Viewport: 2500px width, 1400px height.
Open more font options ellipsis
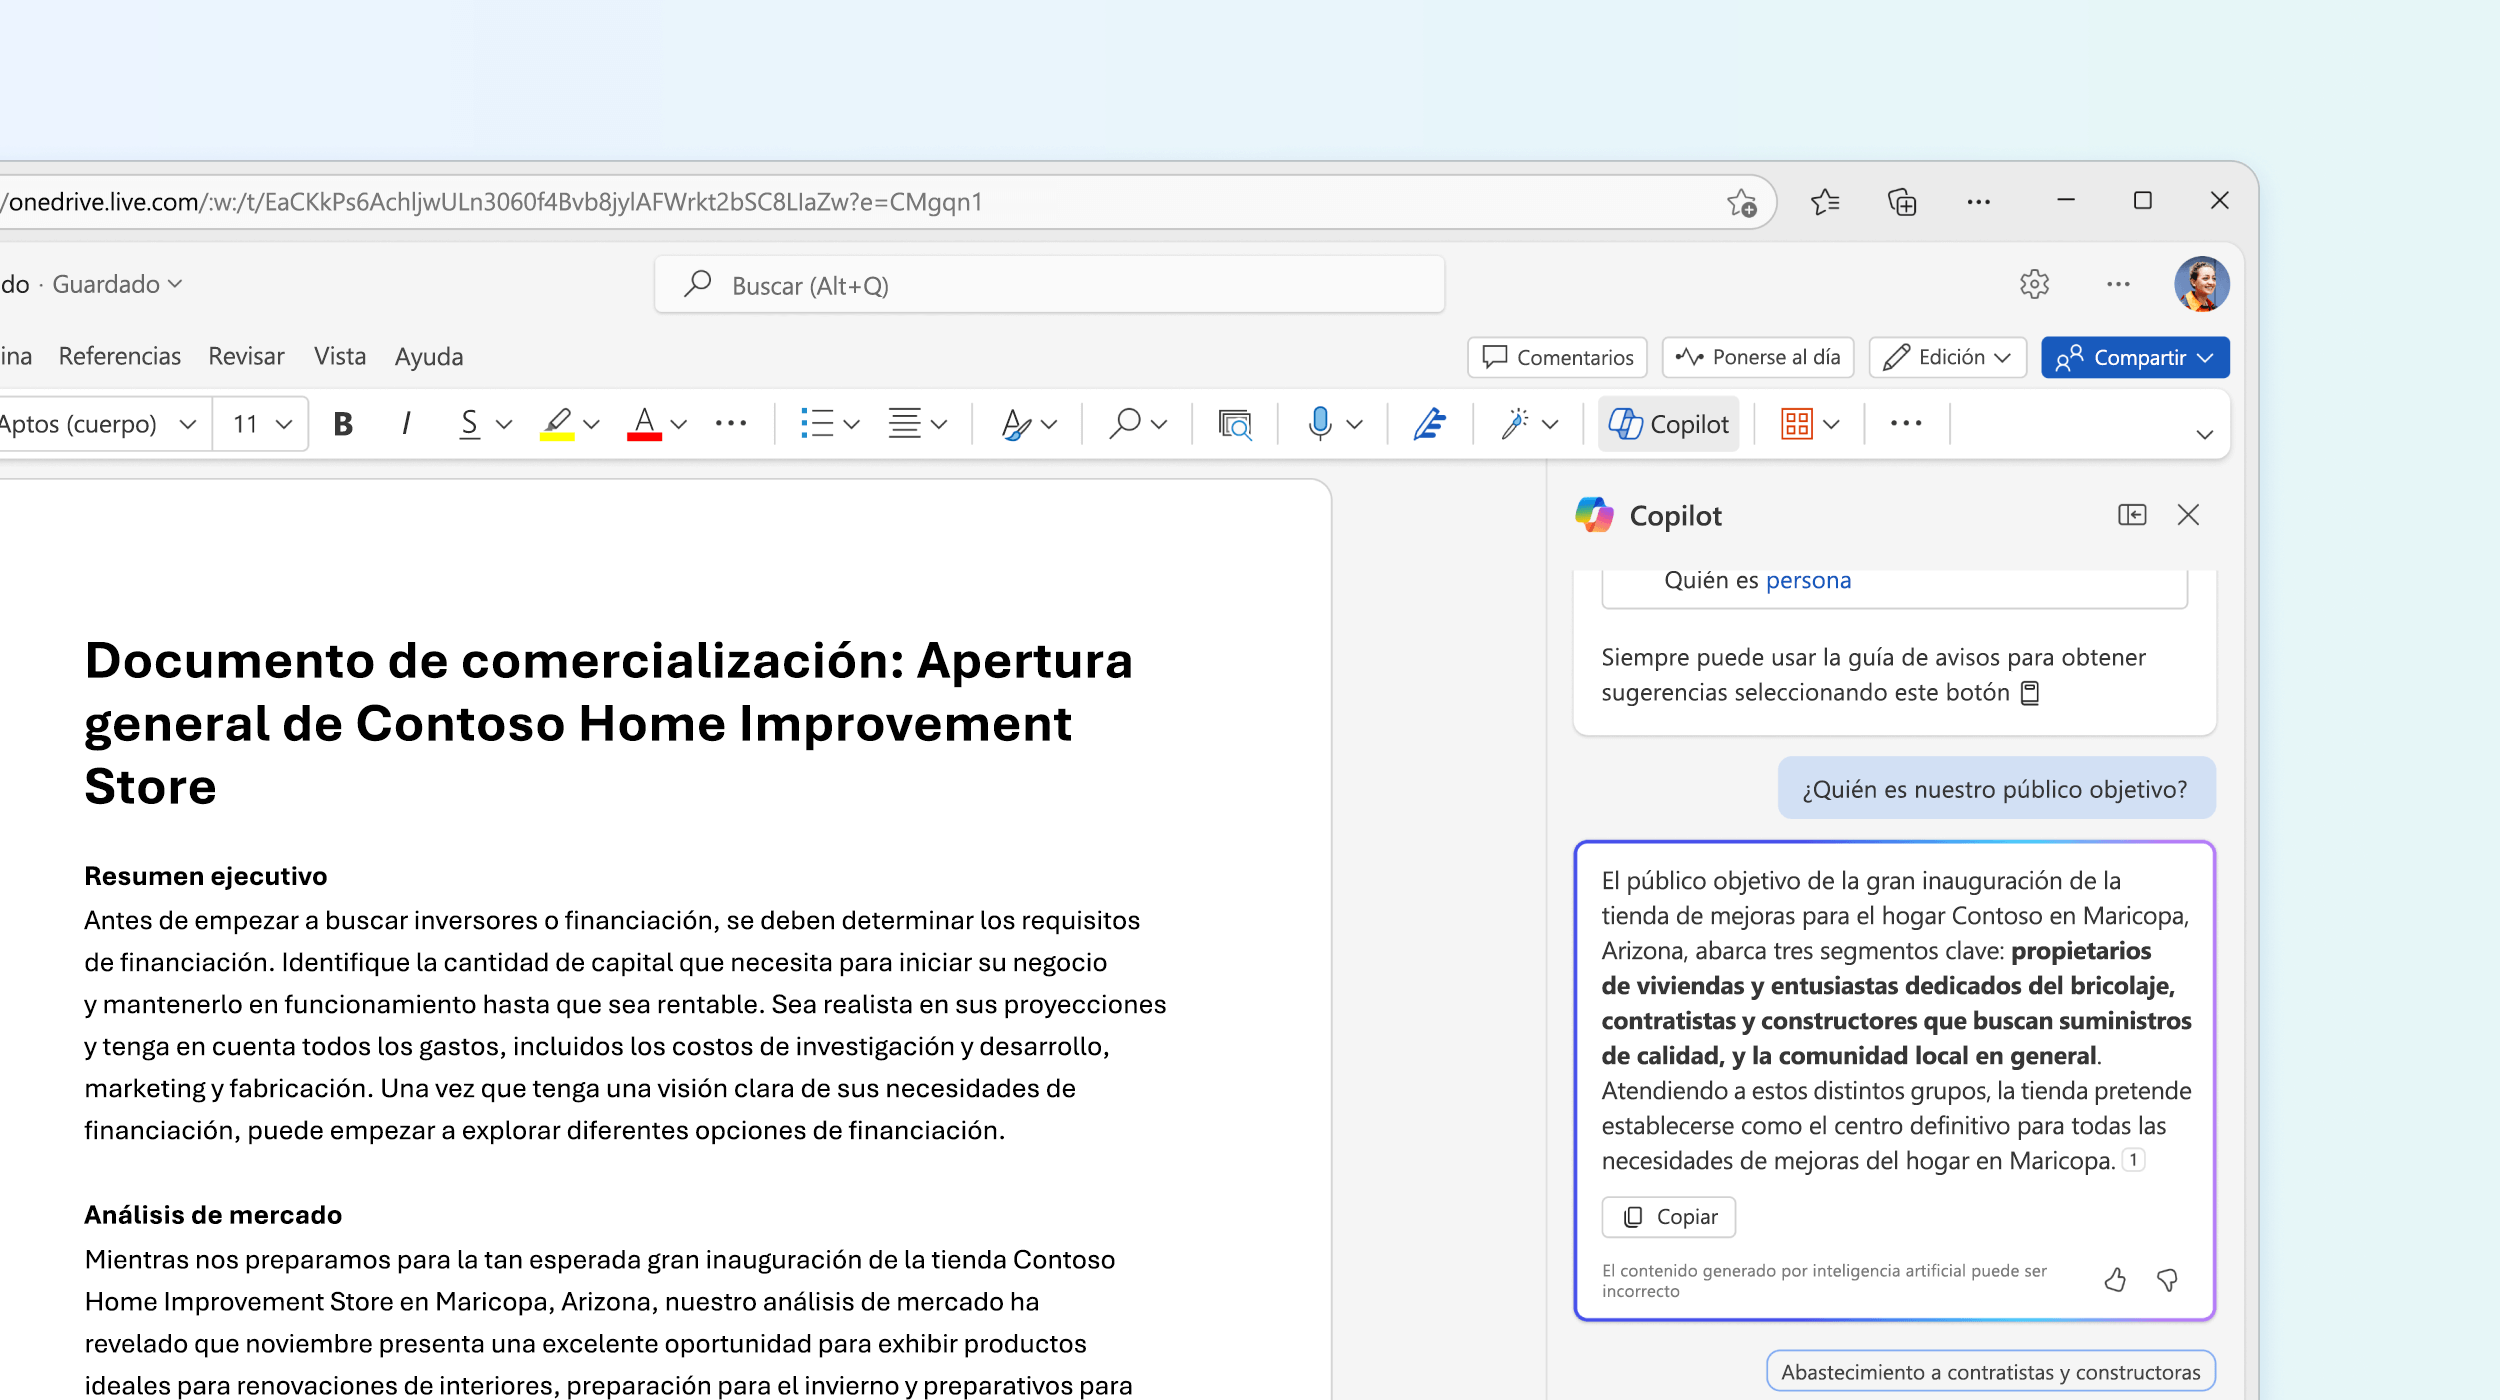point(731,424)
